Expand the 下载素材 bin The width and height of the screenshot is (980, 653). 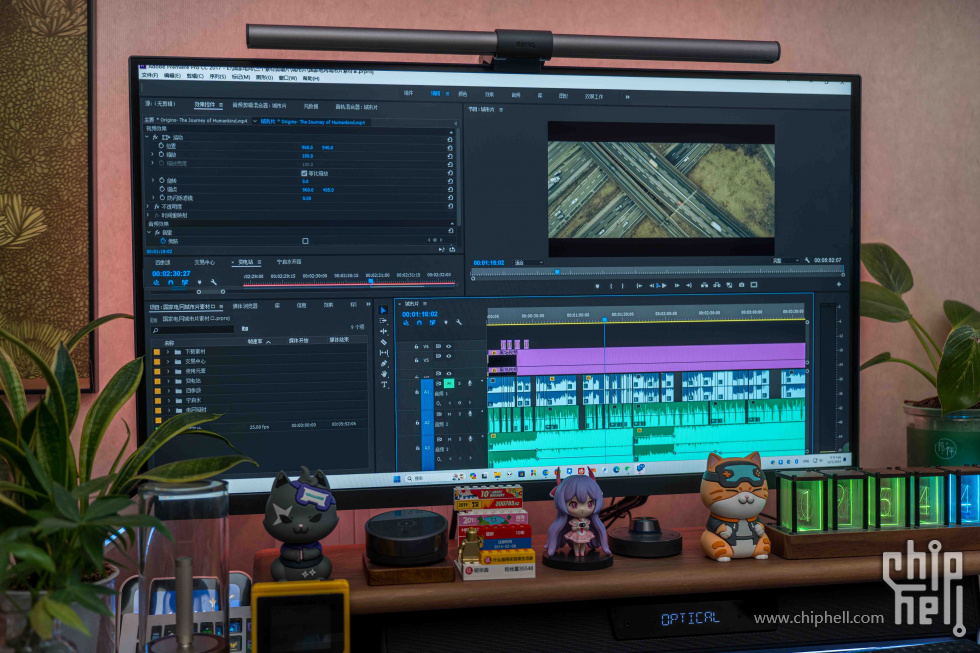coord(168,352)
